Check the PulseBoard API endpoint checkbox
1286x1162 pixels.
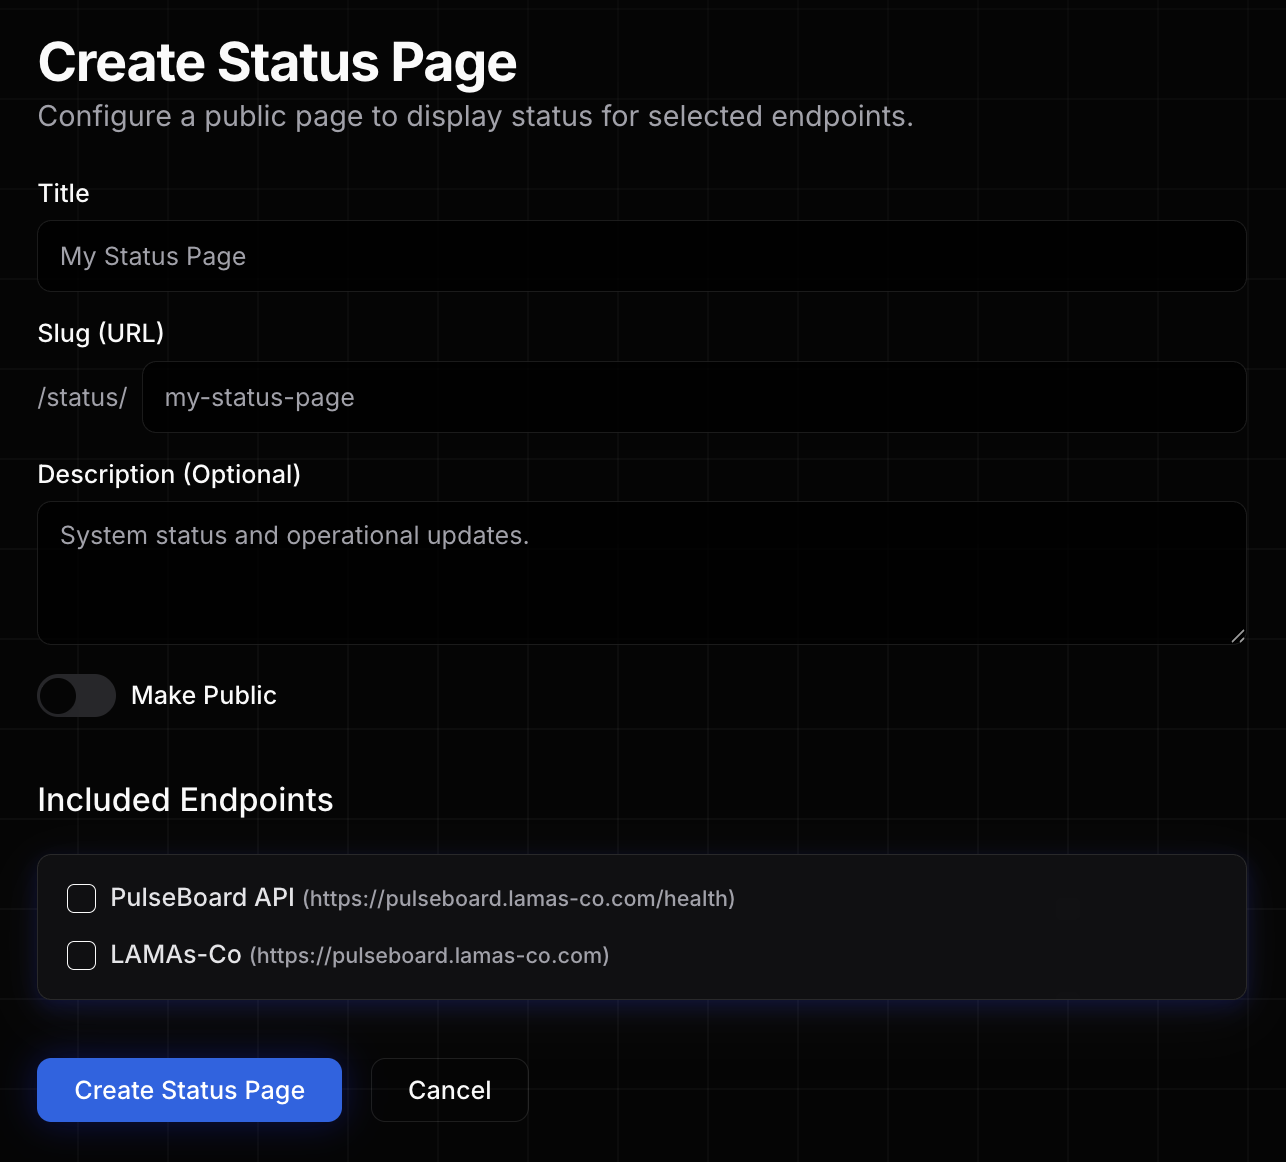81,898
